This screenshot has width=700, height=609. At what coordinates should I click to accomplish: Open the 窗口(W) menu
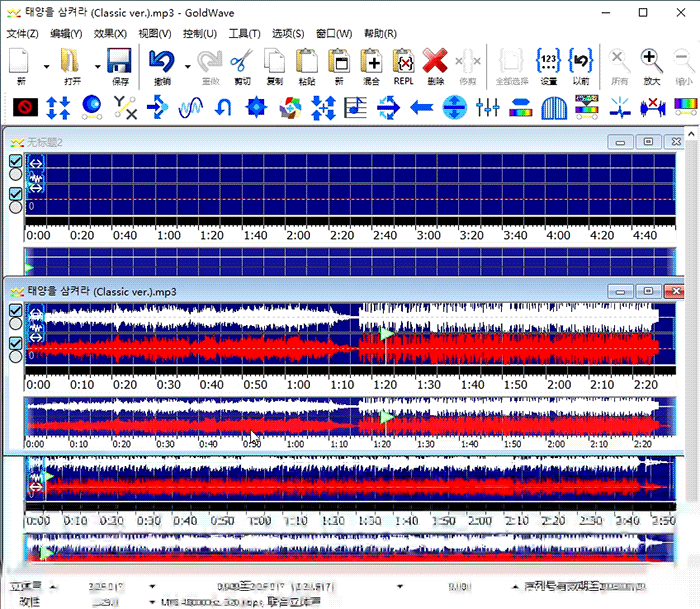pos(334,33)
